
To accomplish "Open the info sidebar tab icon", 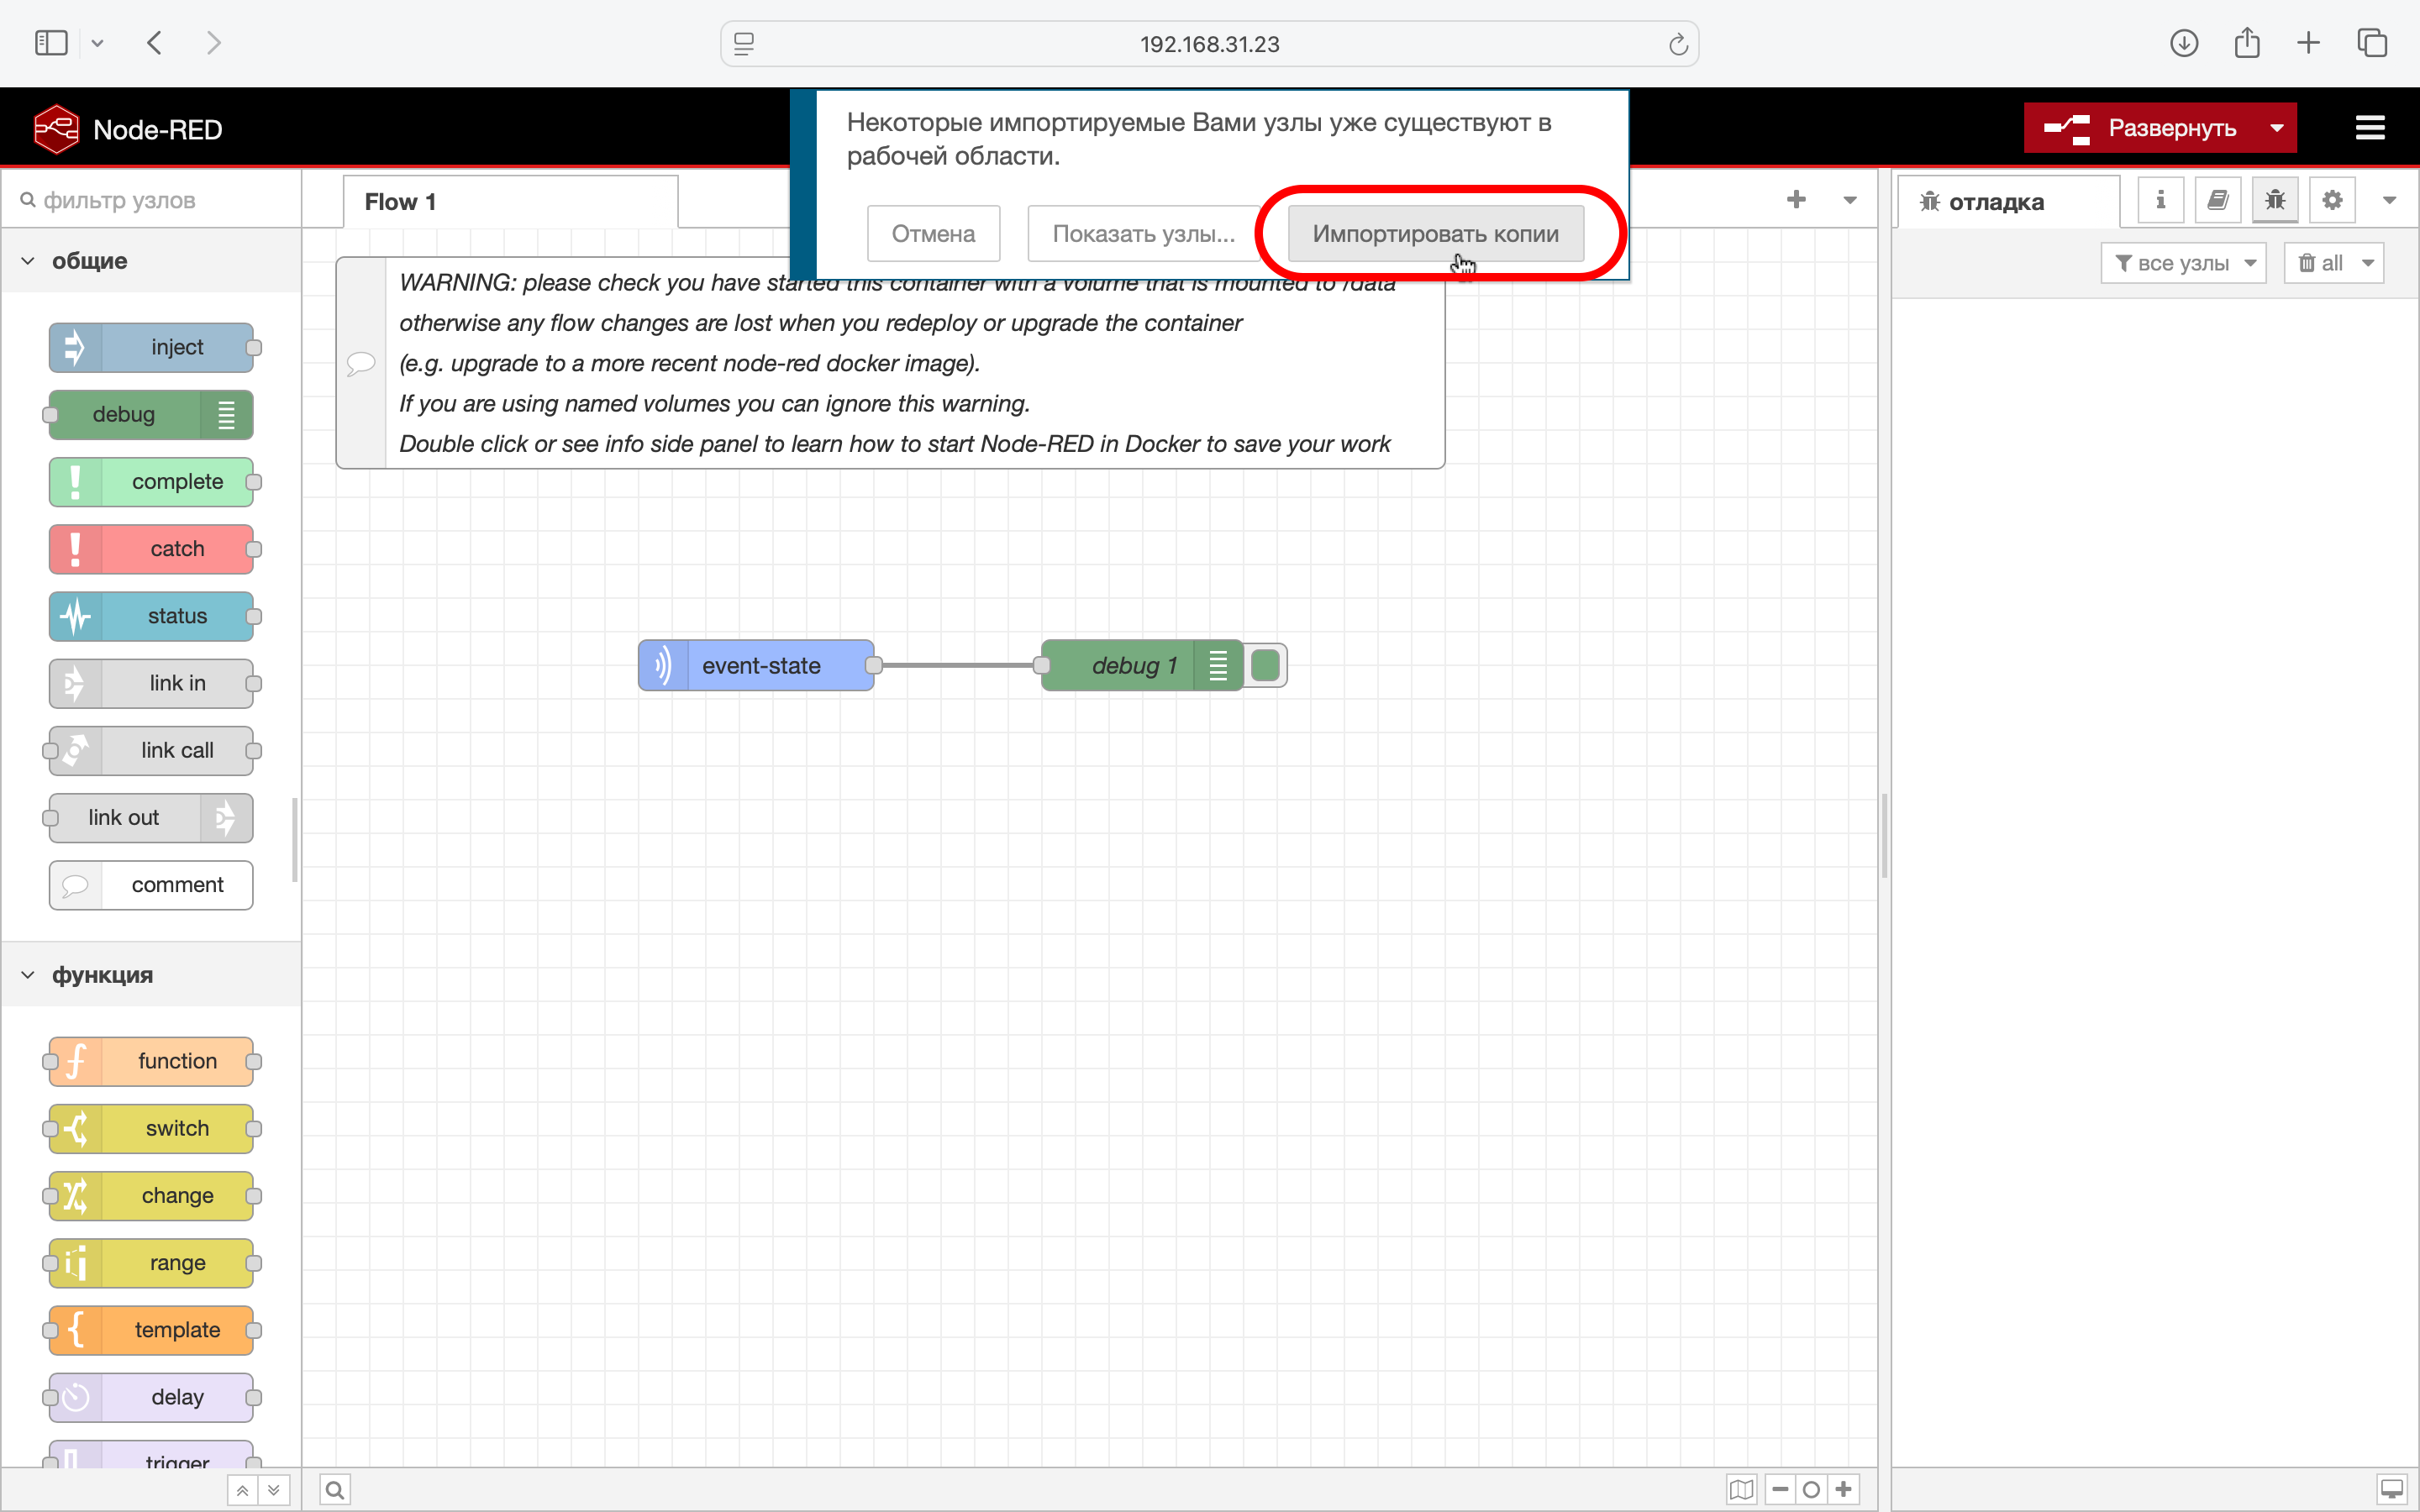I will point(2160,200).
